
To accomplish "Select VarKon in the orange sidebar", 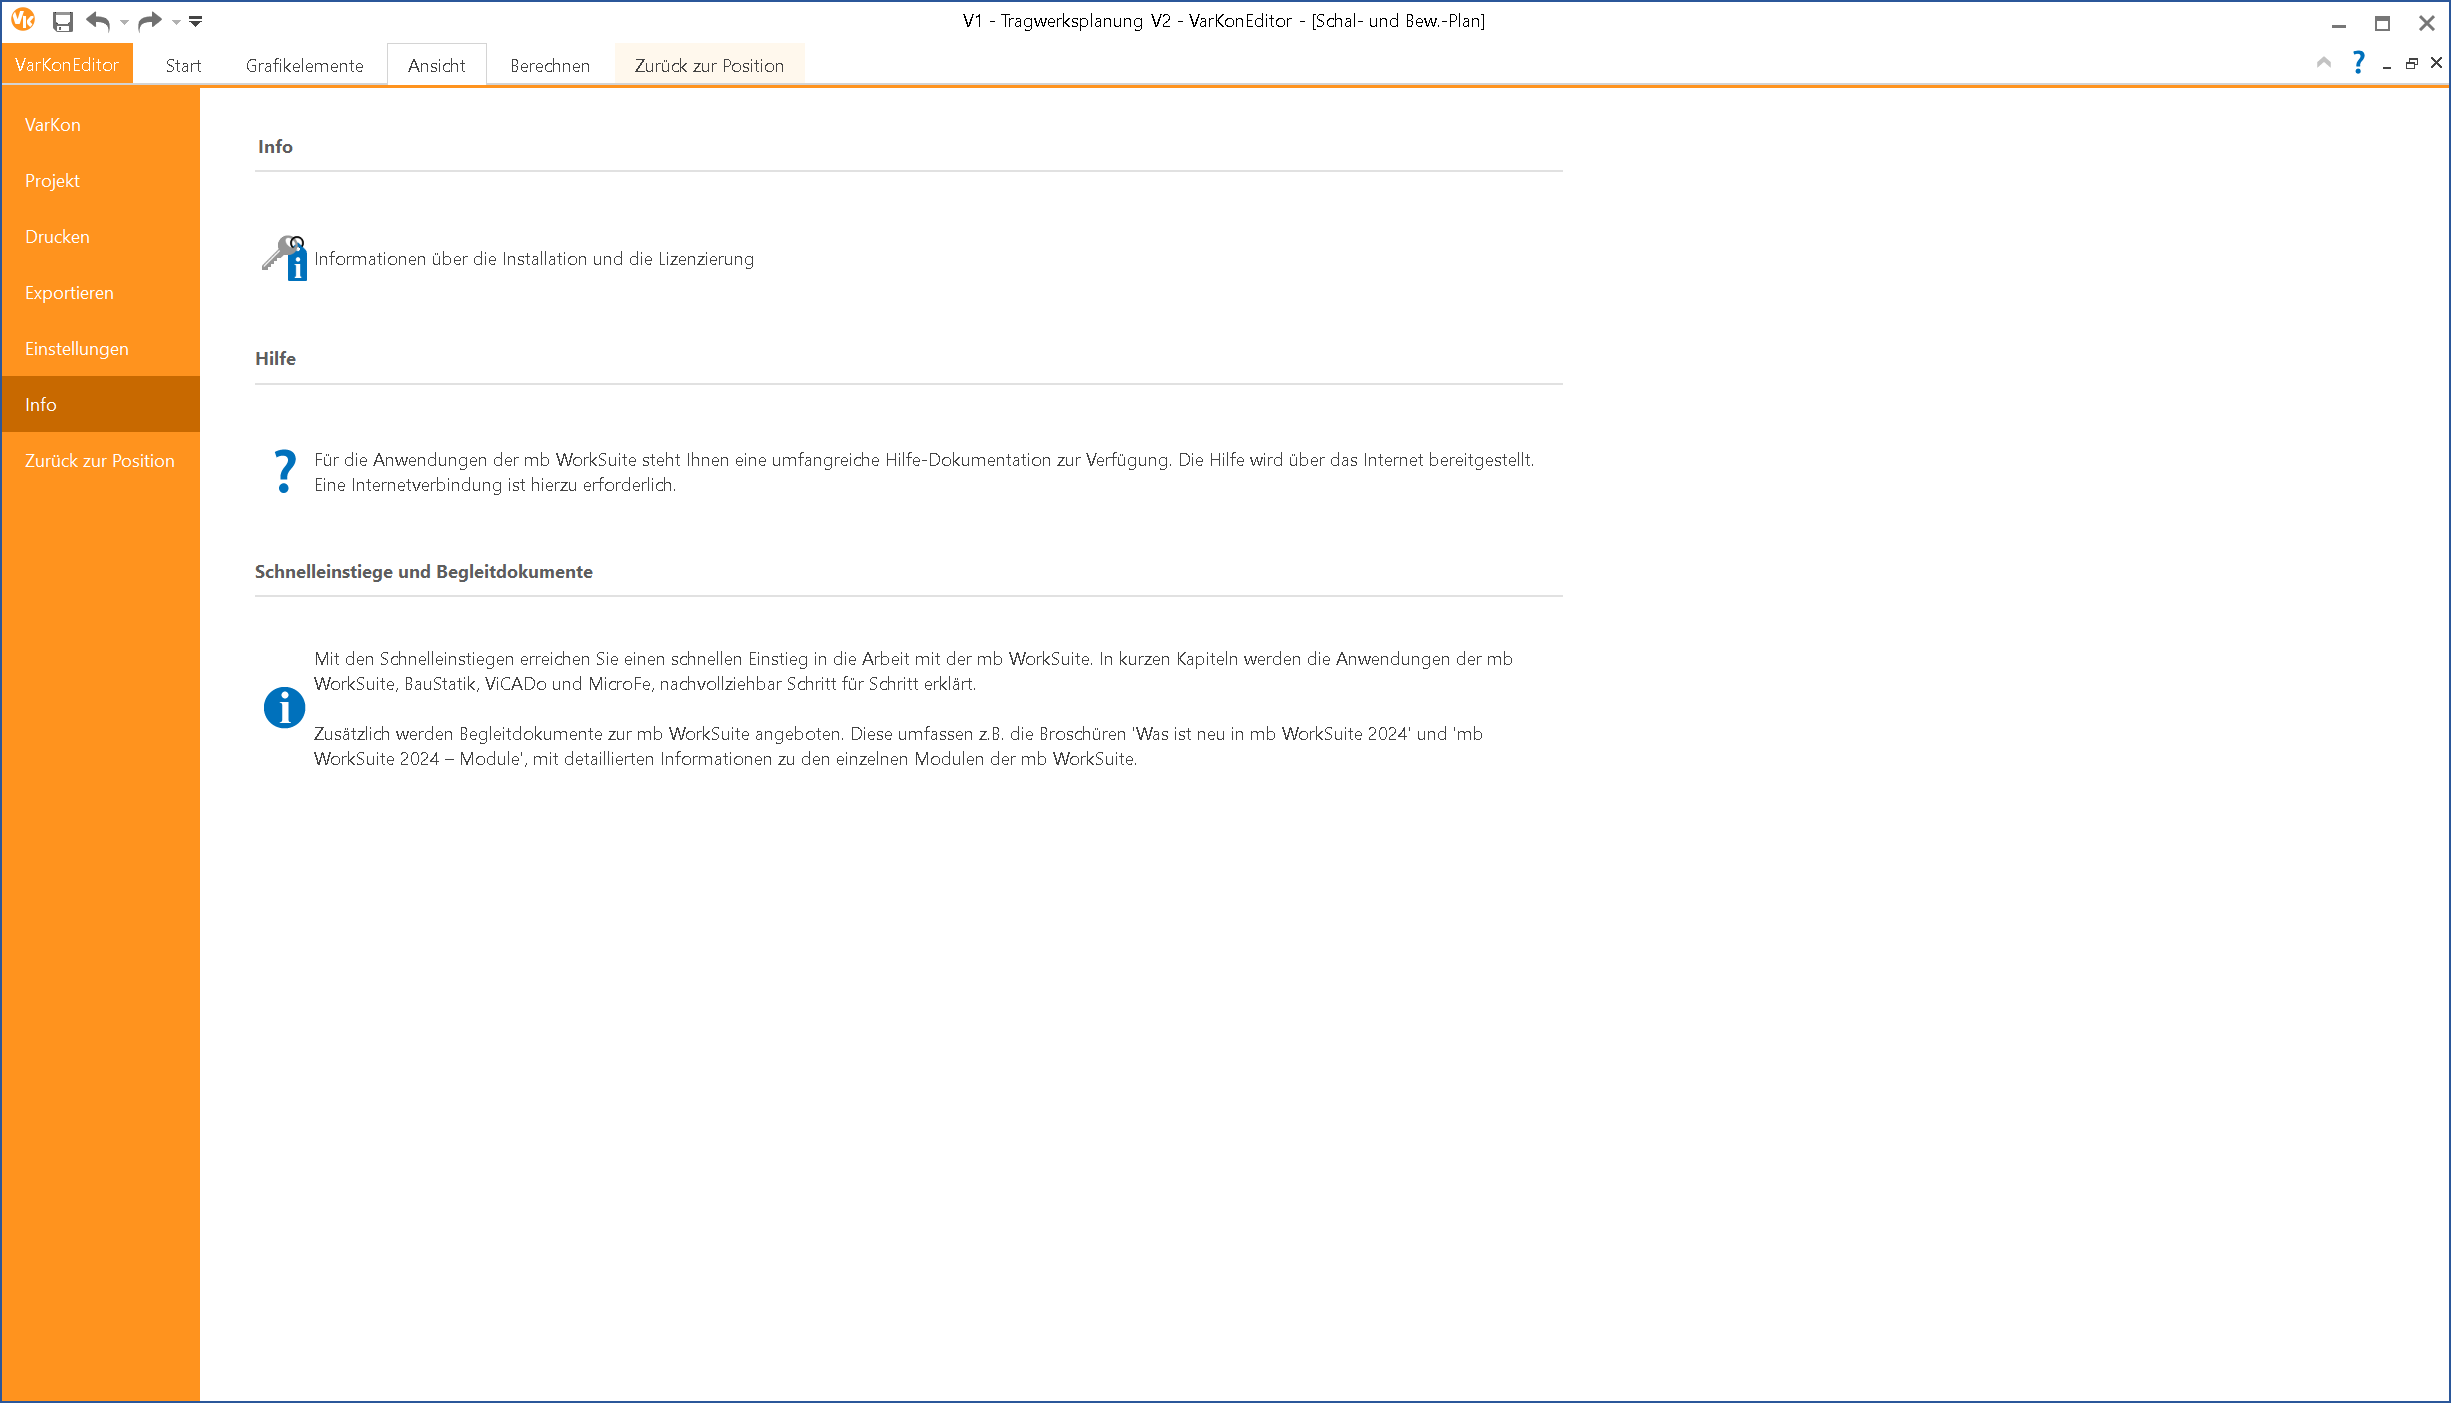I will [101, 125].
